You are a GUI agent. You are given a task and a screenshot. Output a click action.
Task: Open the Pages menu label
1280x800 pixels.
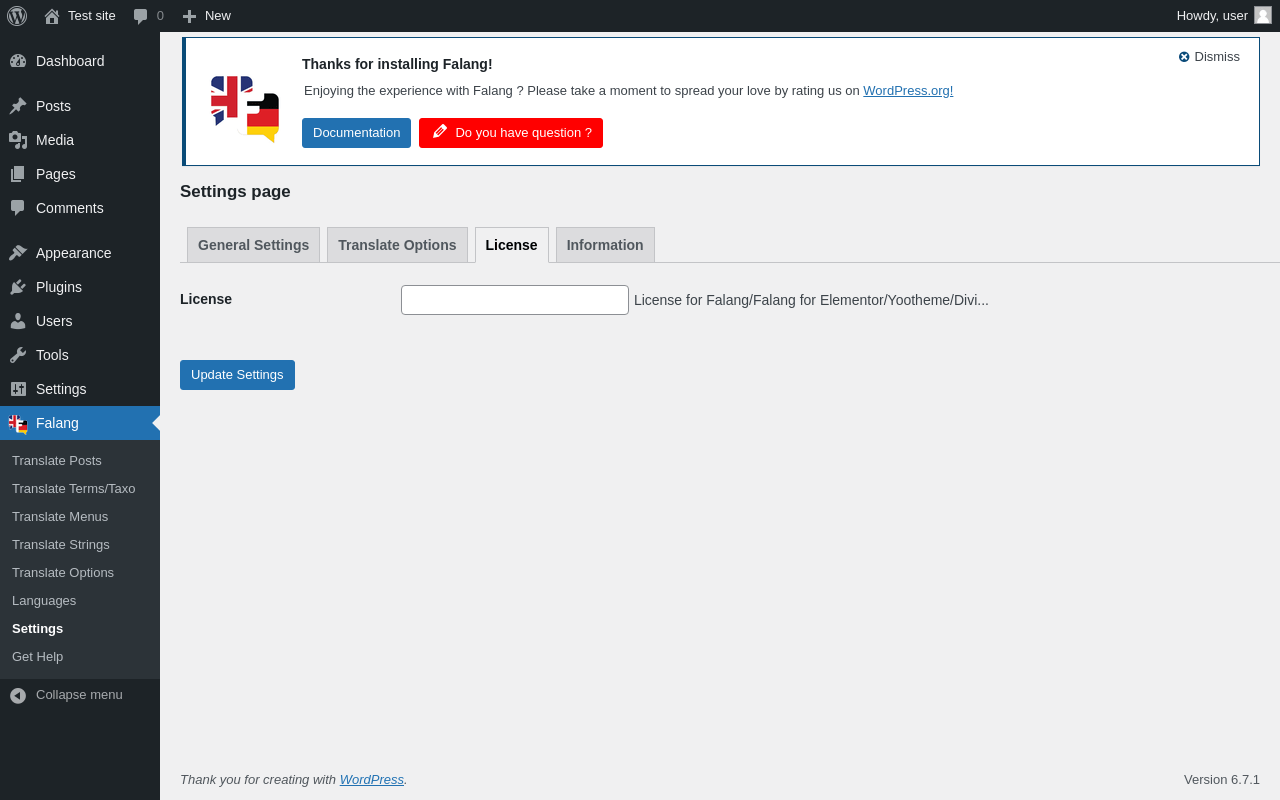pyautogui.click(x=56, y=174)
